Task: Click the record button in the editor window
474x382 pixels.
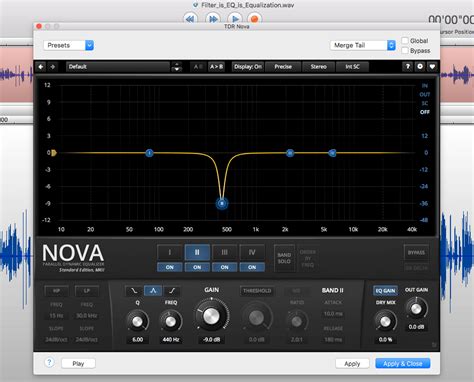Action: [254, 19]
